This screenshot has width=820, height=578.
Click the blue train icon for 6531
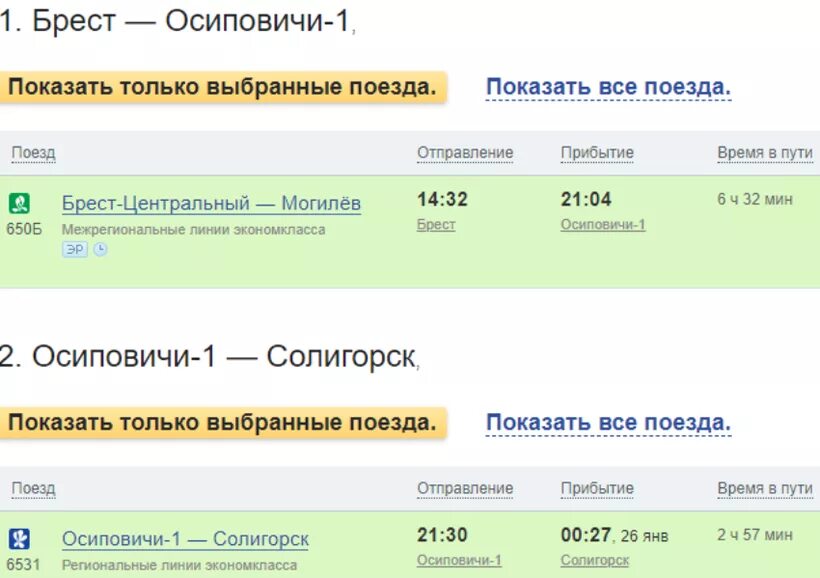coord(19,539)
